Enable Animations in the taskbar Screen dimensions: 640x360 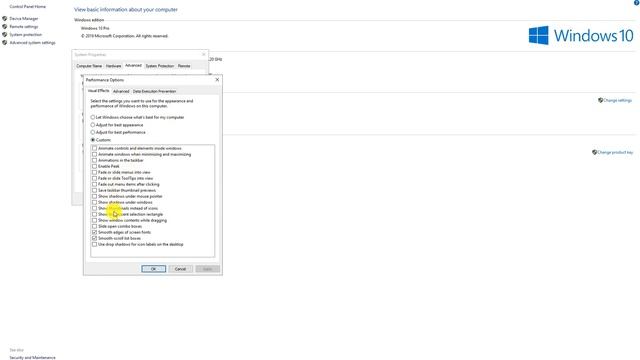pyautogui.click(x=94, y=160)
